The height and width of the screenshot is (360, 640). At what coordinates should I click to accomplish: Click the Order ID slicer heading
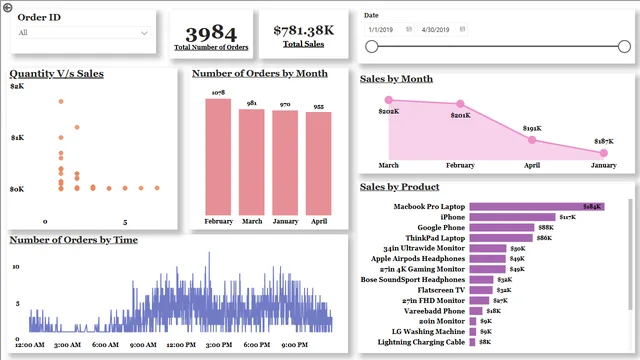click(39, 17)
